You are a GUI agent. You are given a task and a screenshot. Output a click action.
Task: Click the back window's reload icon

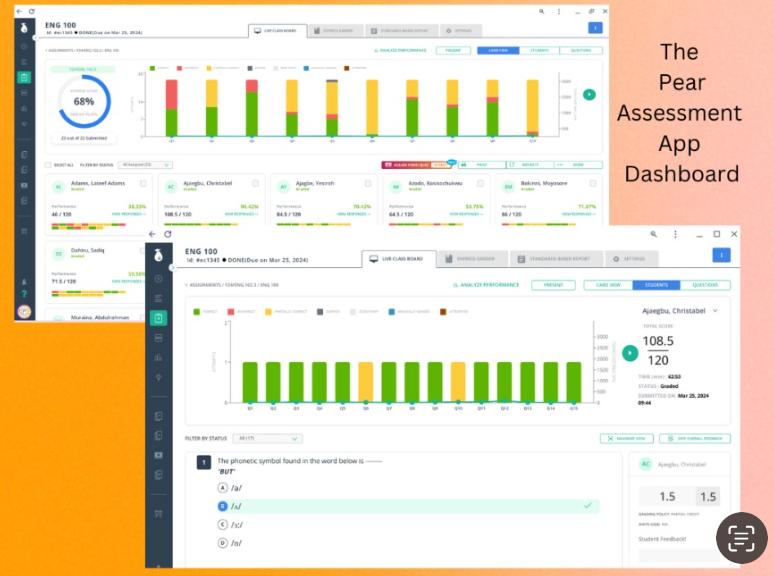(x=32, y=11)
